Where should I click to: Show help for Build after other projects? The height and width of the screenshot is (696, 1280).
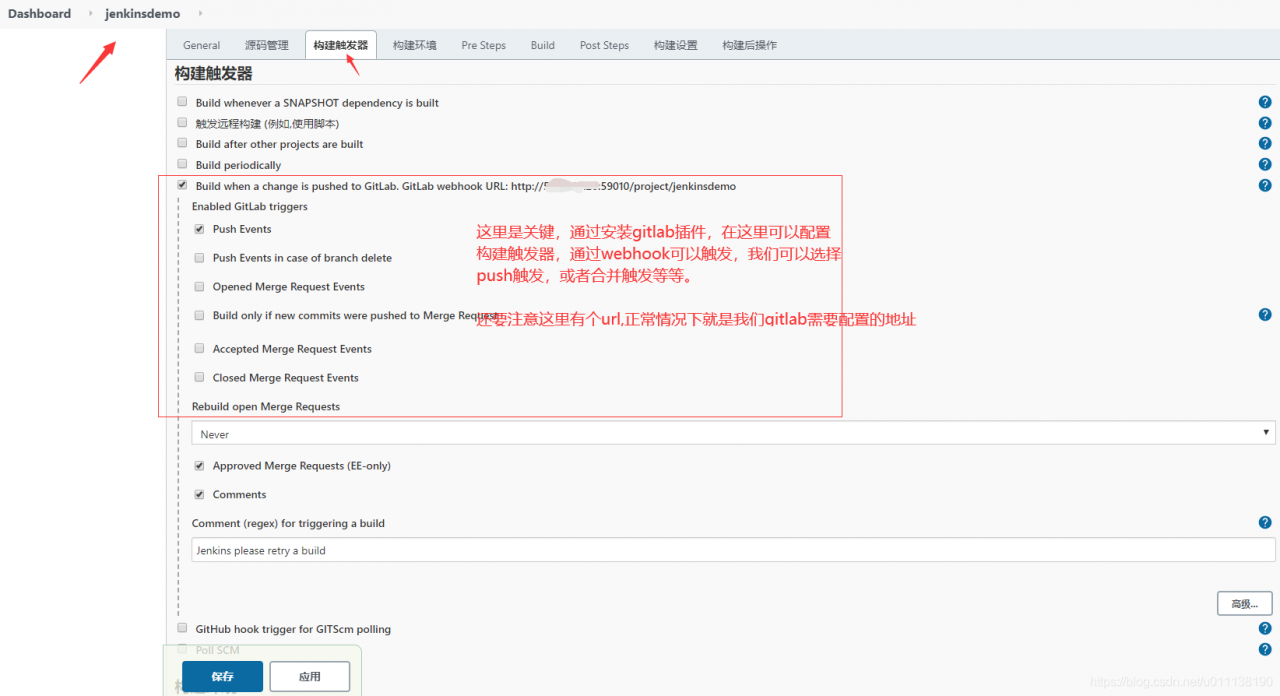coord(1265,144)
